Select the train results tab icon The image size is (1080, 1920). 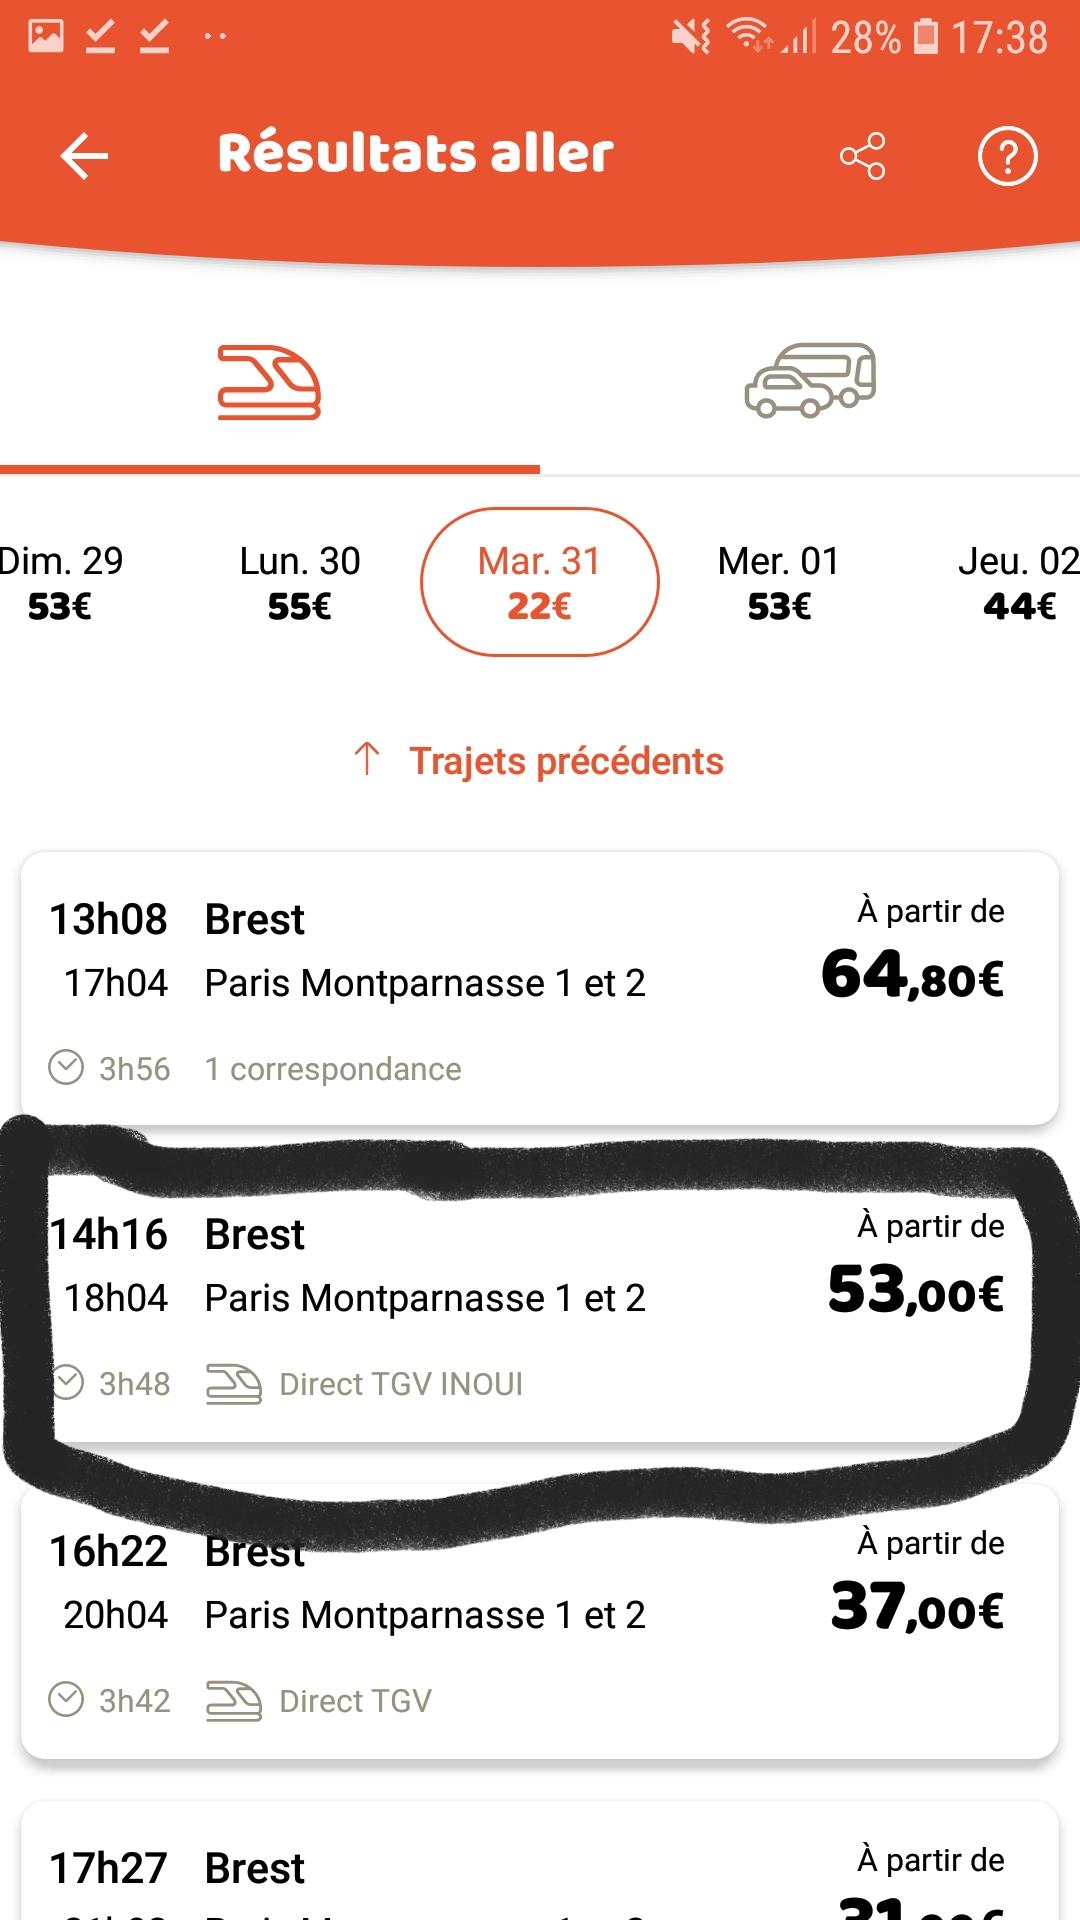click(269, 383)
